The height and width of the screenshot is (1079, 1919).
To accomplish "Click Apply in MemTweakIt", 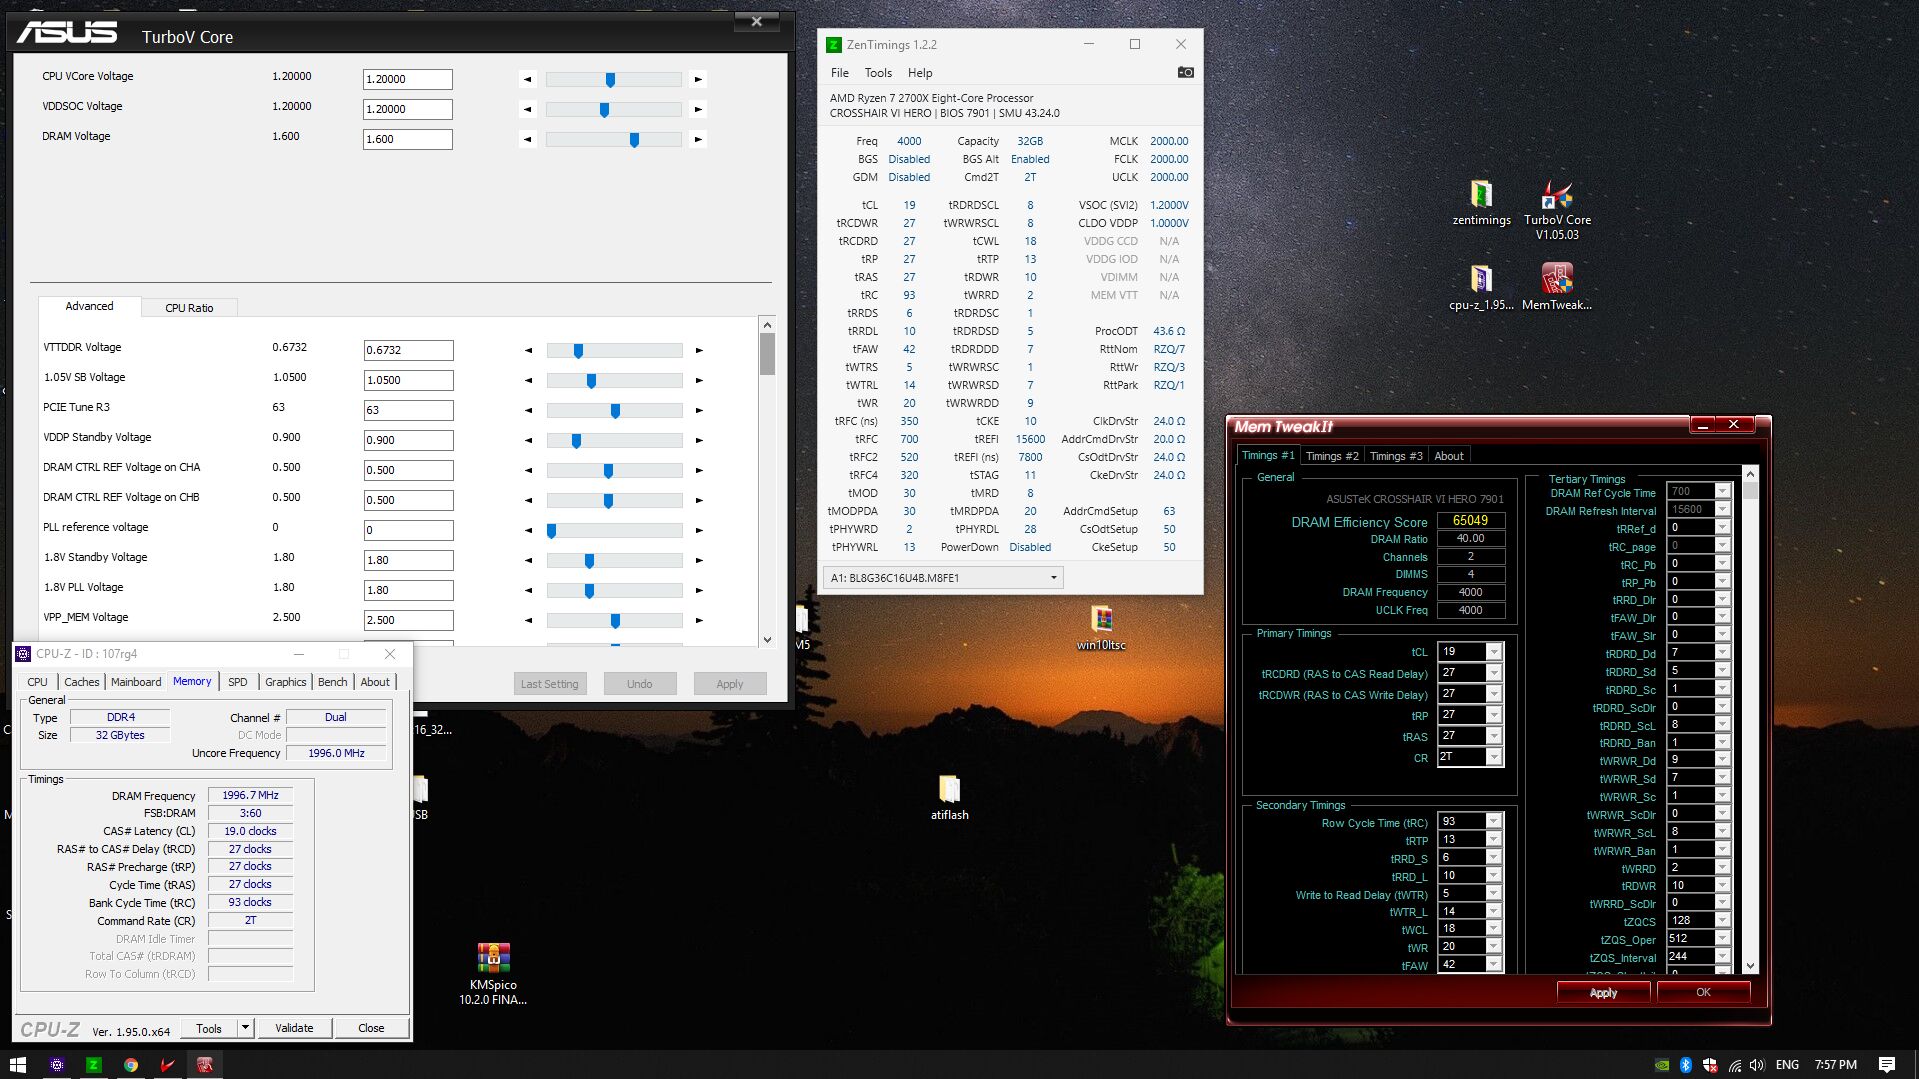I will point(1603,992).
